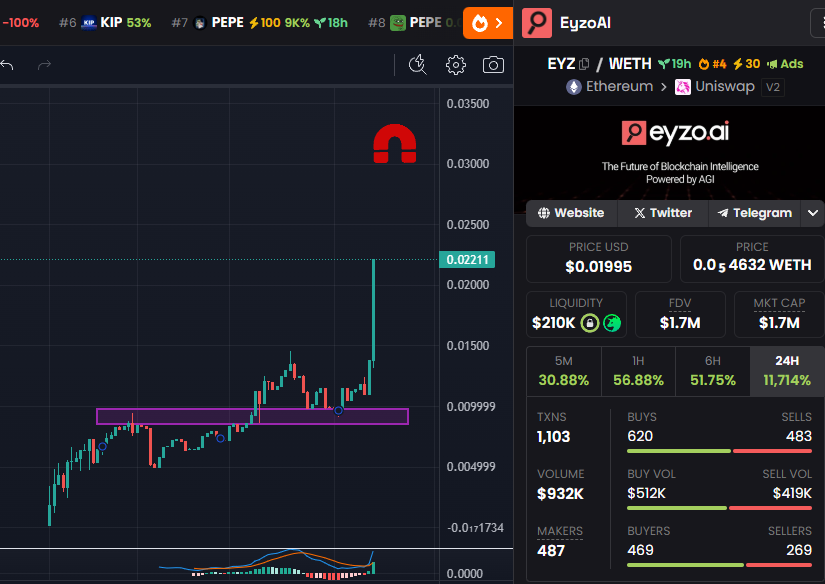Click the #8 PEPE trending item
The height and width of the screenshot is (584, 825).
(x=415, y=23)
